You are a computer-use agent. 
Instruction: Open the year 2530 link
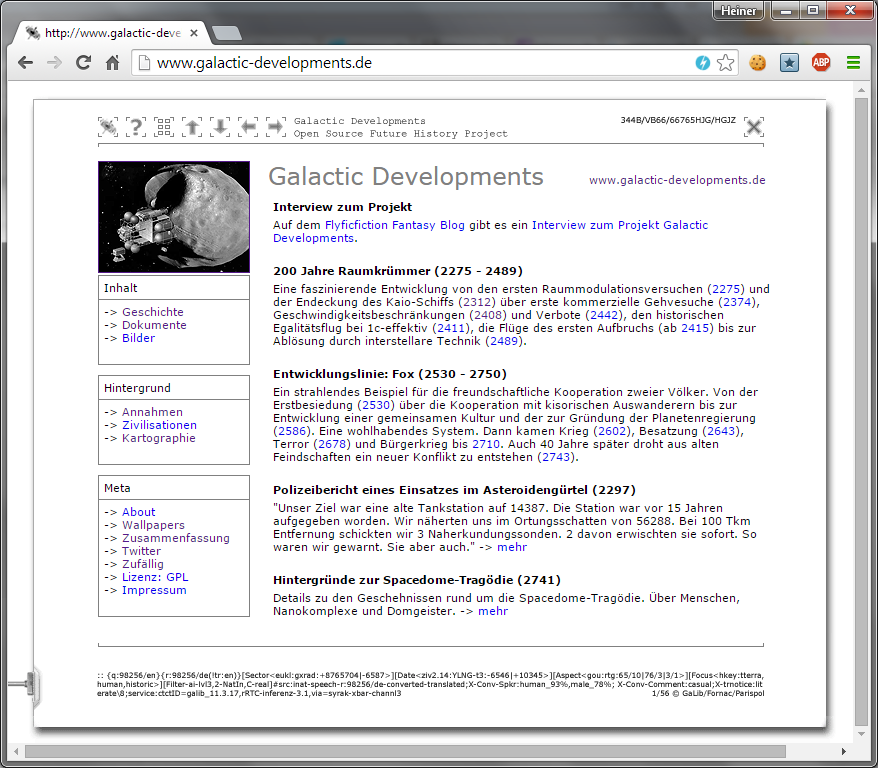pos(376,405)
